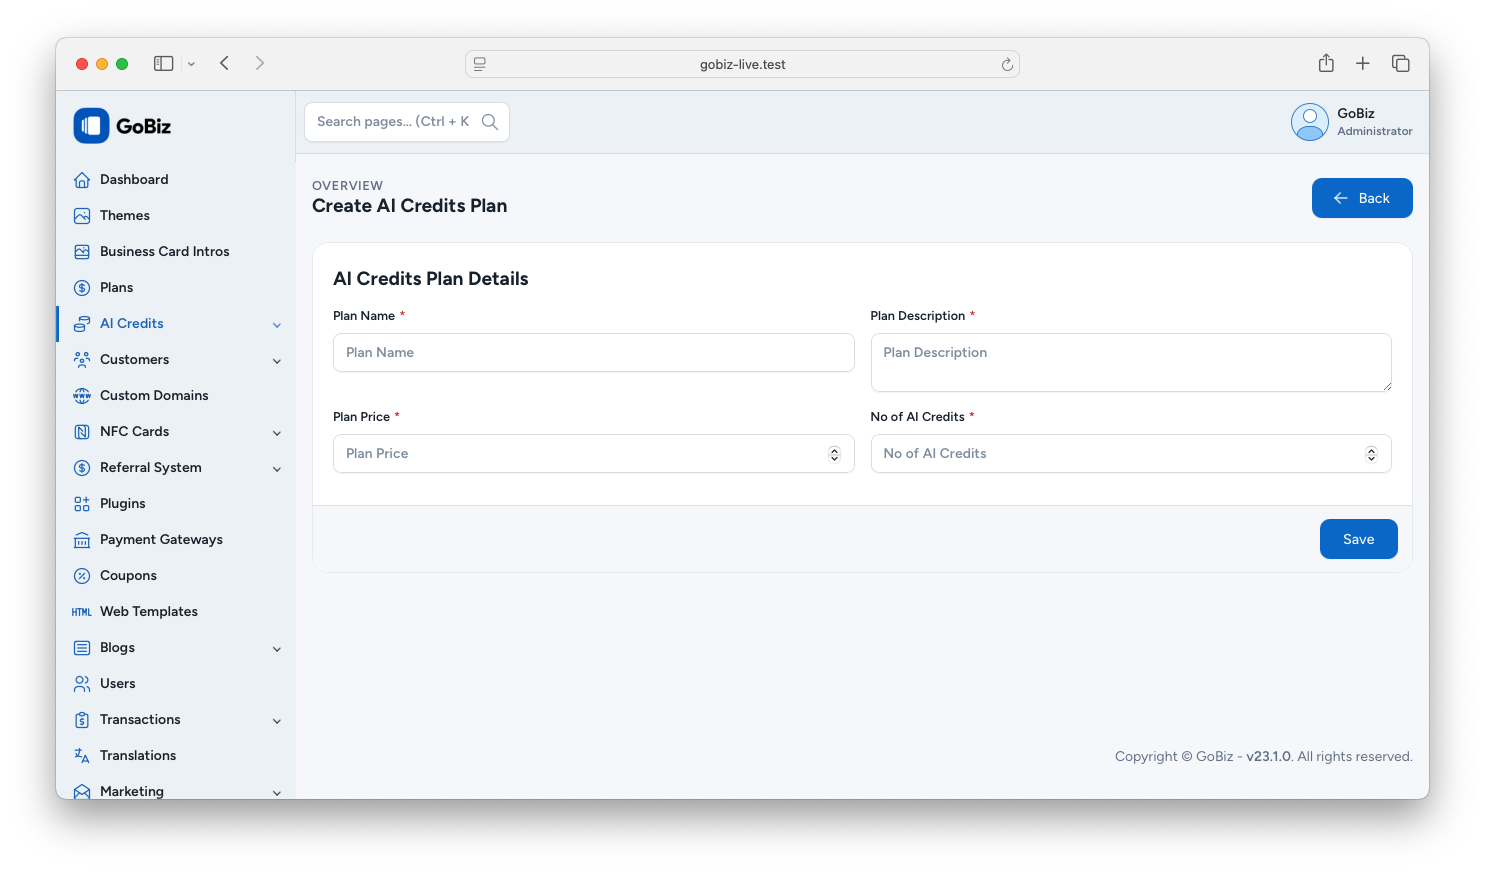Viewport: 1485px width, 873px height.
Task: Click the GoBiz Administrator profile name
Action: [1374, 122]
